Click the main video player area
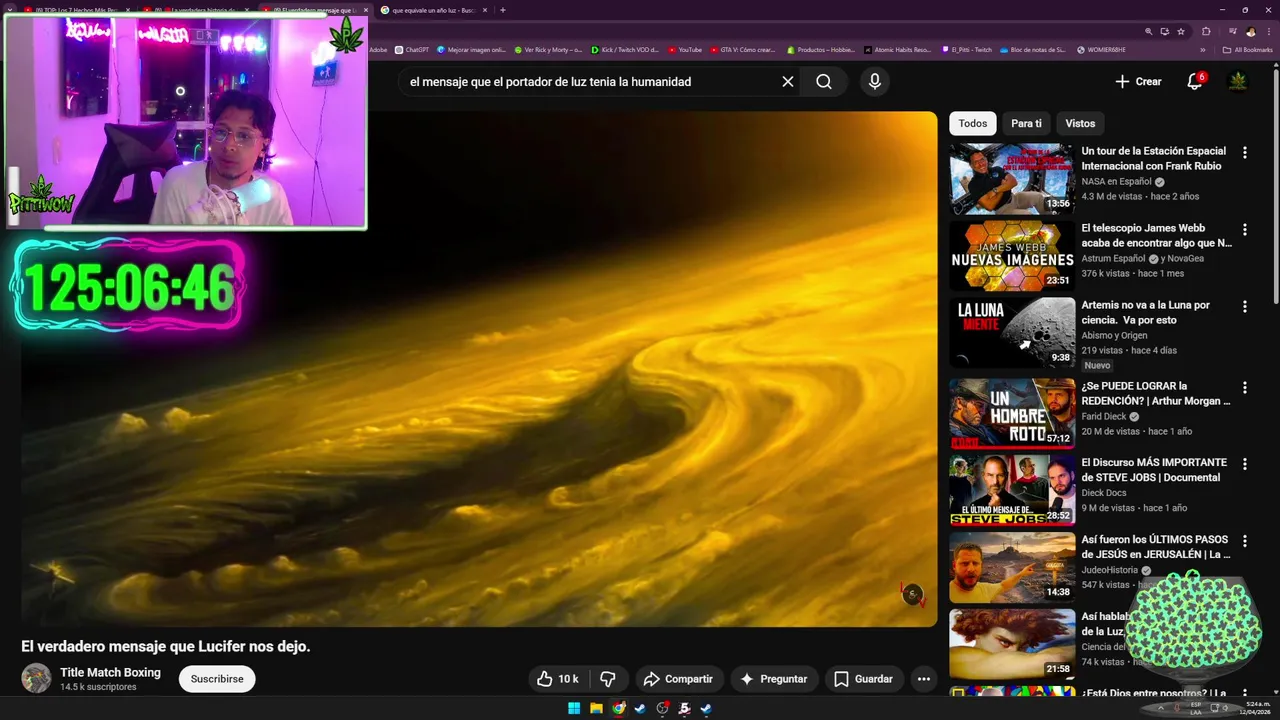This screenshot has width=1280, height=720. pyautogui.click(x=479, y=369)
